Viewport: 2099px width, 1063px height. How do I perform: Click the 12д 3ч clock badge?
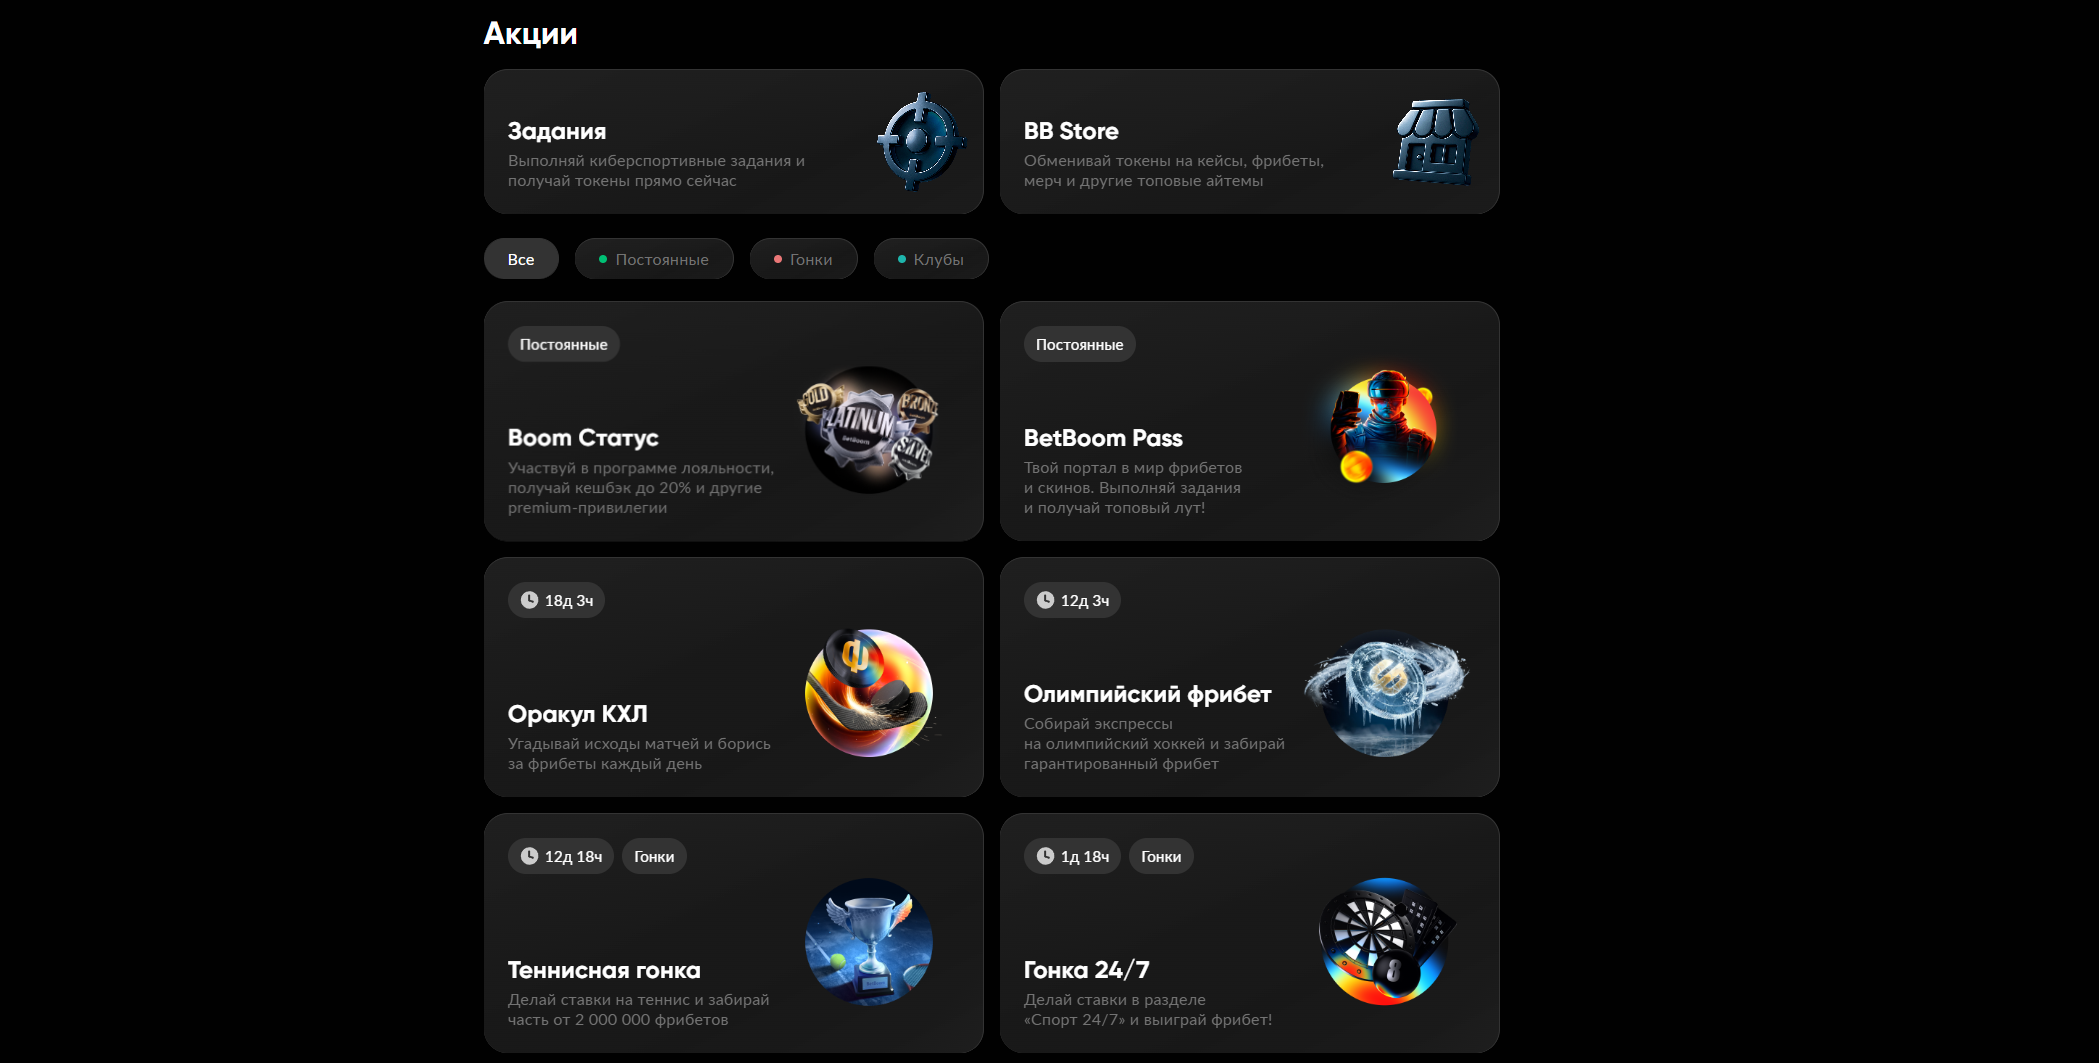click(1072, 600)
